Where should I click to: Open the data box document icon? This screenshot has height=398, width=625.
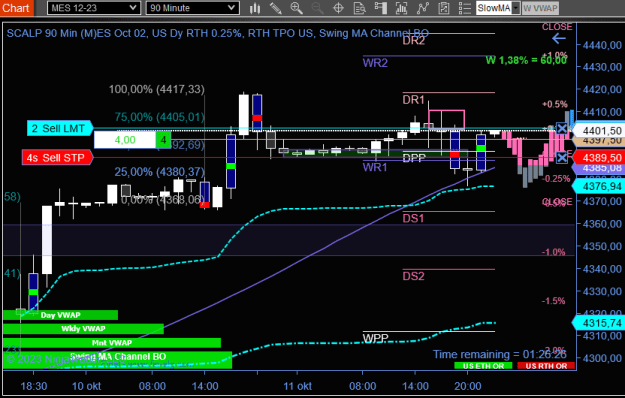360,8
